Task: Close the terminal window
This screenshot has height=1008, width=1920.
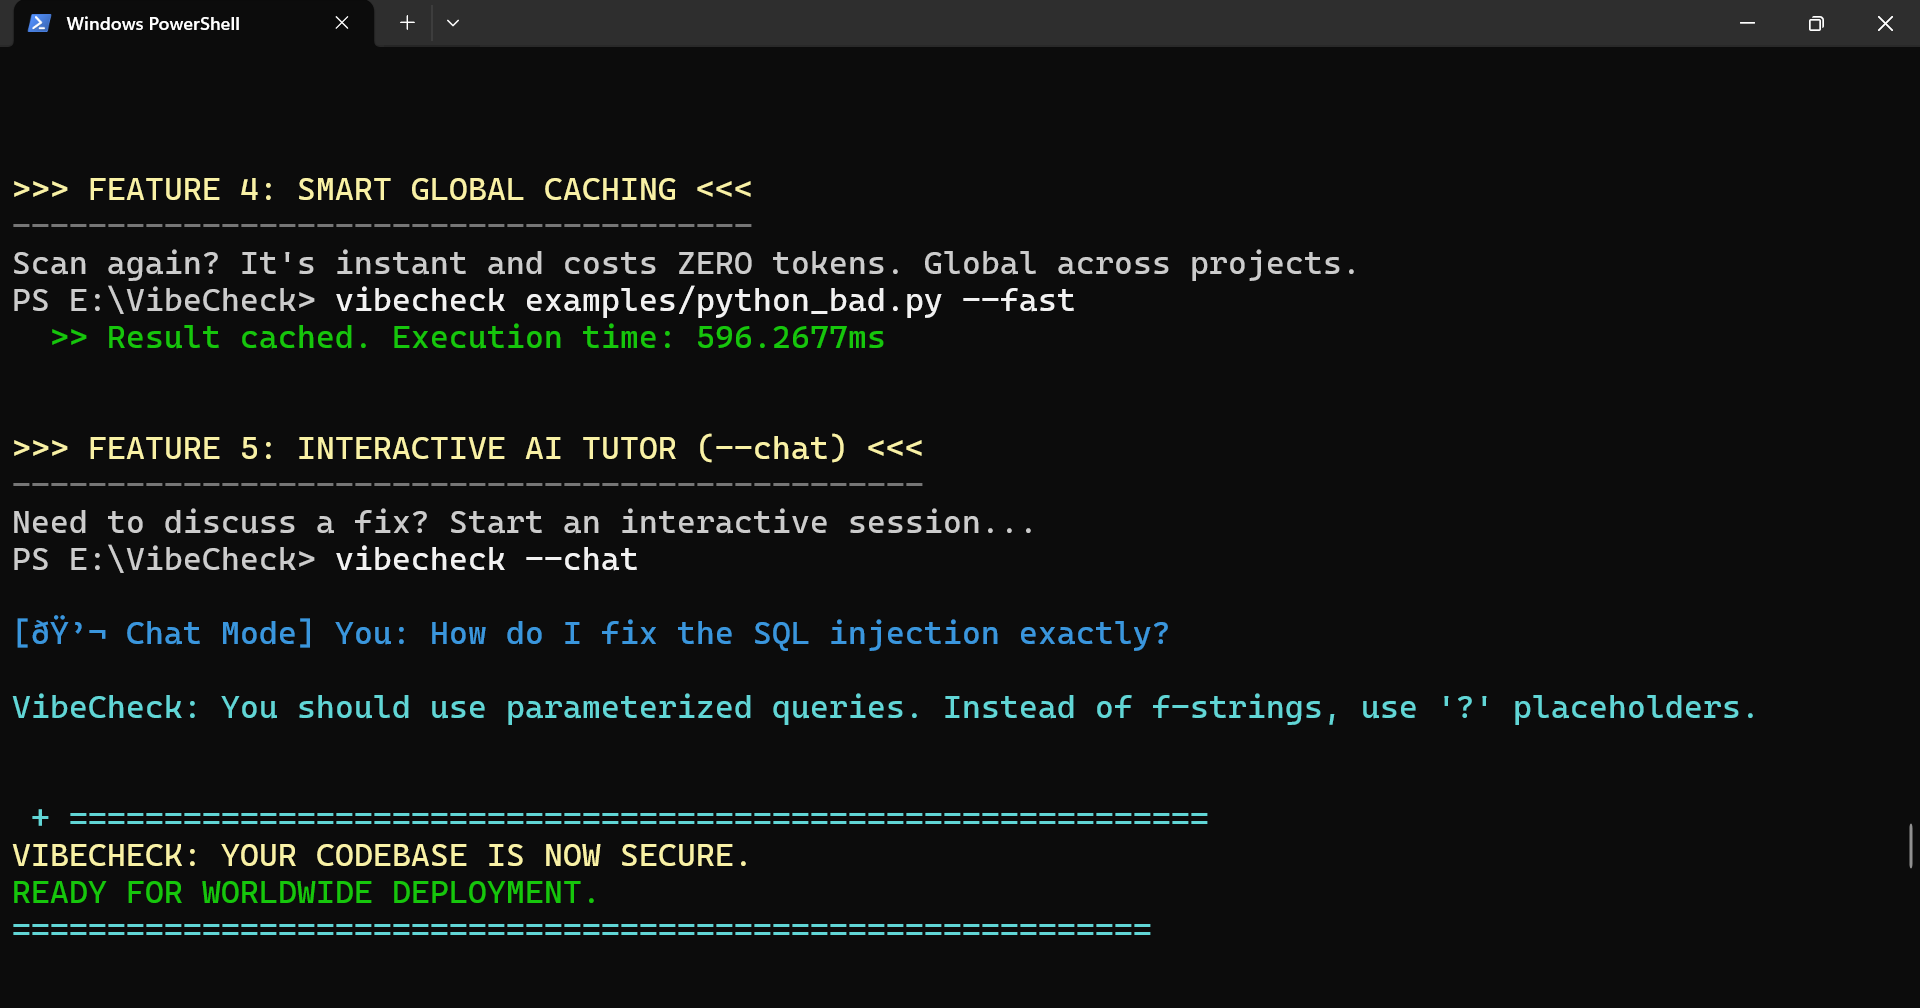Action: point(1885,23)
